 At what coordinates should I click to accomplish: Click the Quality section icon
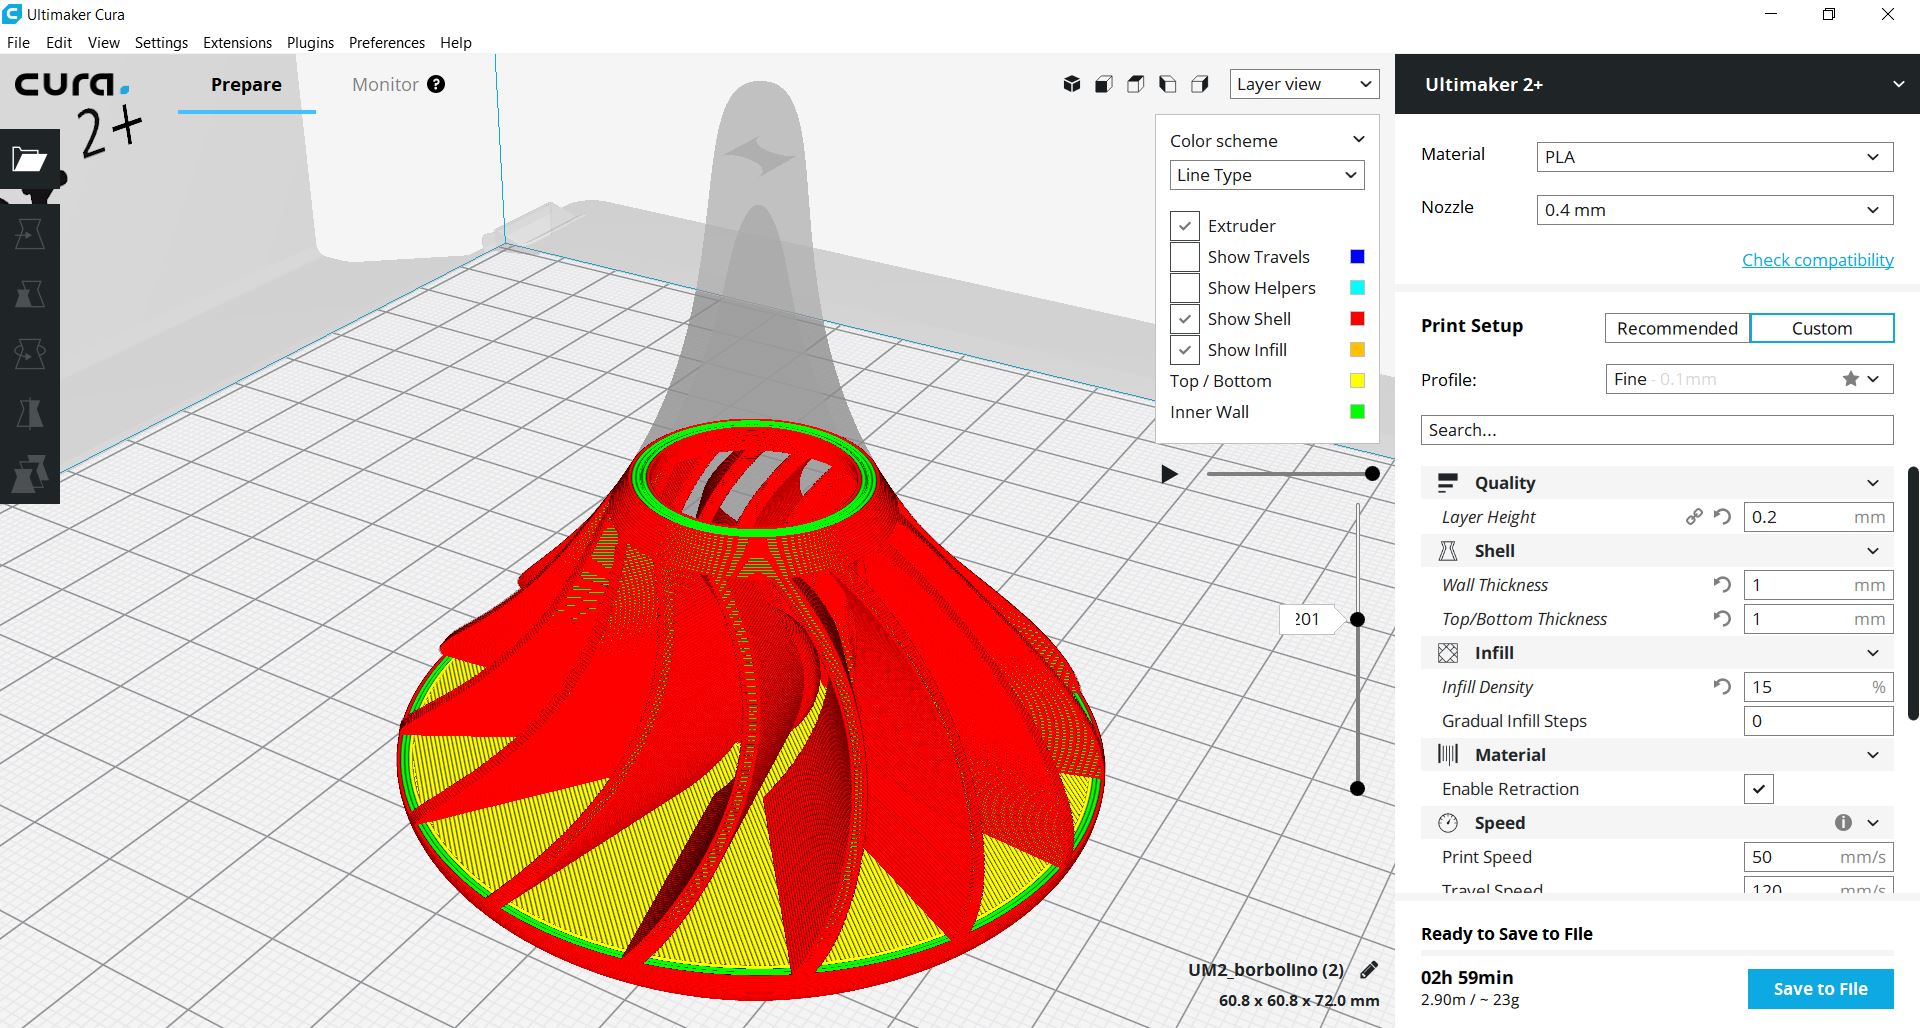(x=1448, y=483)
